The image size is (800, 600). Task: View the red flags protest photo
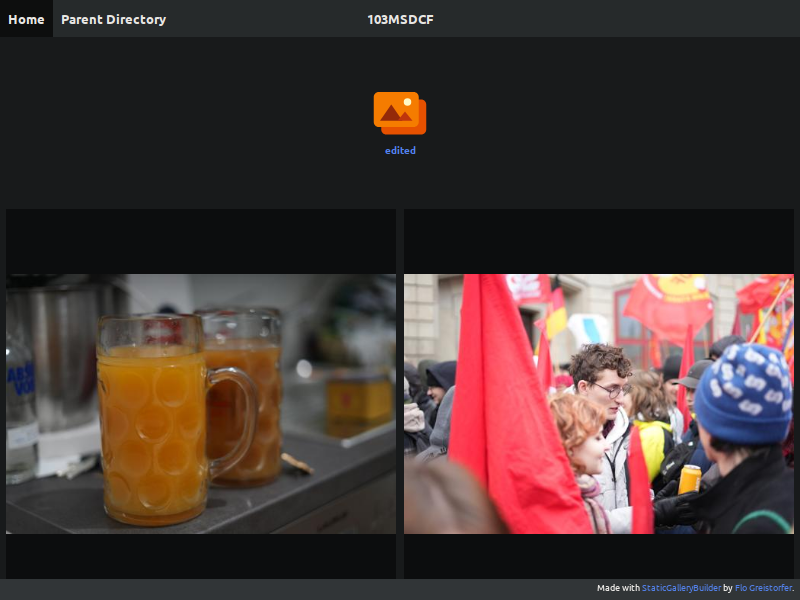pyautogui.click(x=600, y=403)
